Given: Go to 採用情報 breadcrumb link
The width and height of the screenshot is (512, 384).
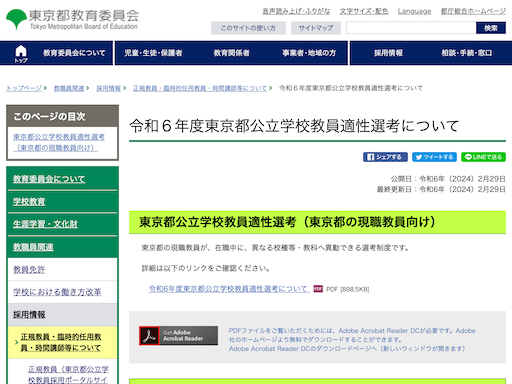Looking at the screenshot, I should 109,88.
